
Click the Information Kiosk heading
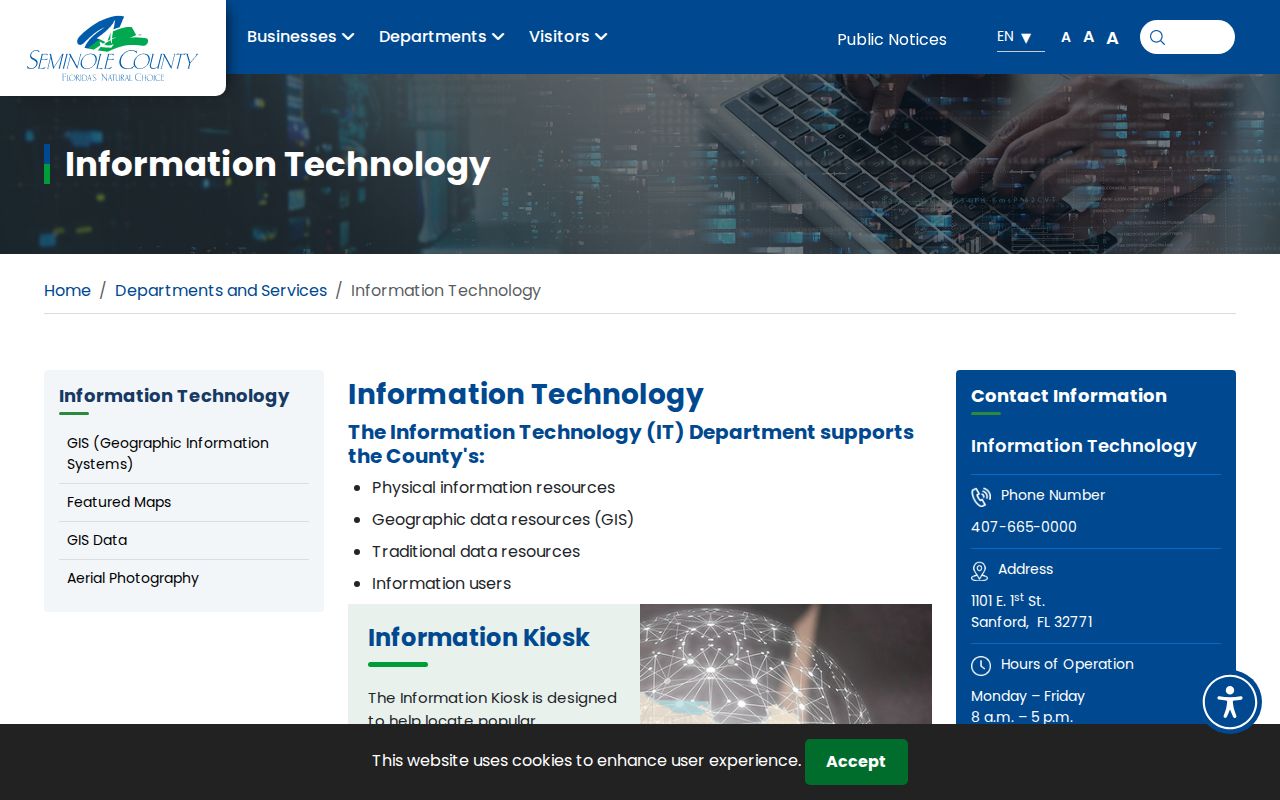[479, 637]
